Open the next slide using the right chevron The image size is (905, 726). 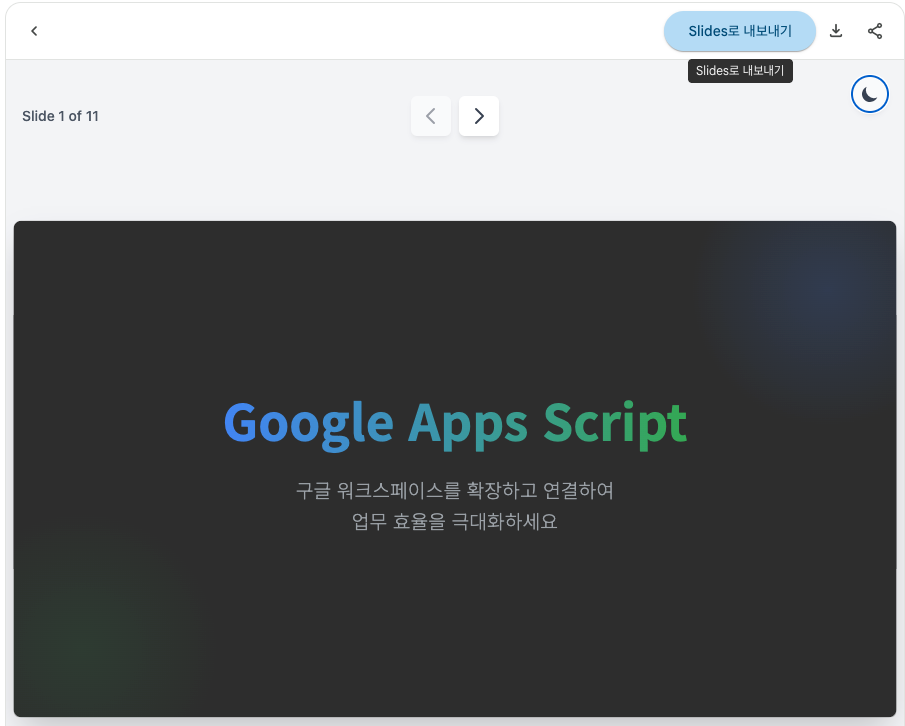[478, 116]
